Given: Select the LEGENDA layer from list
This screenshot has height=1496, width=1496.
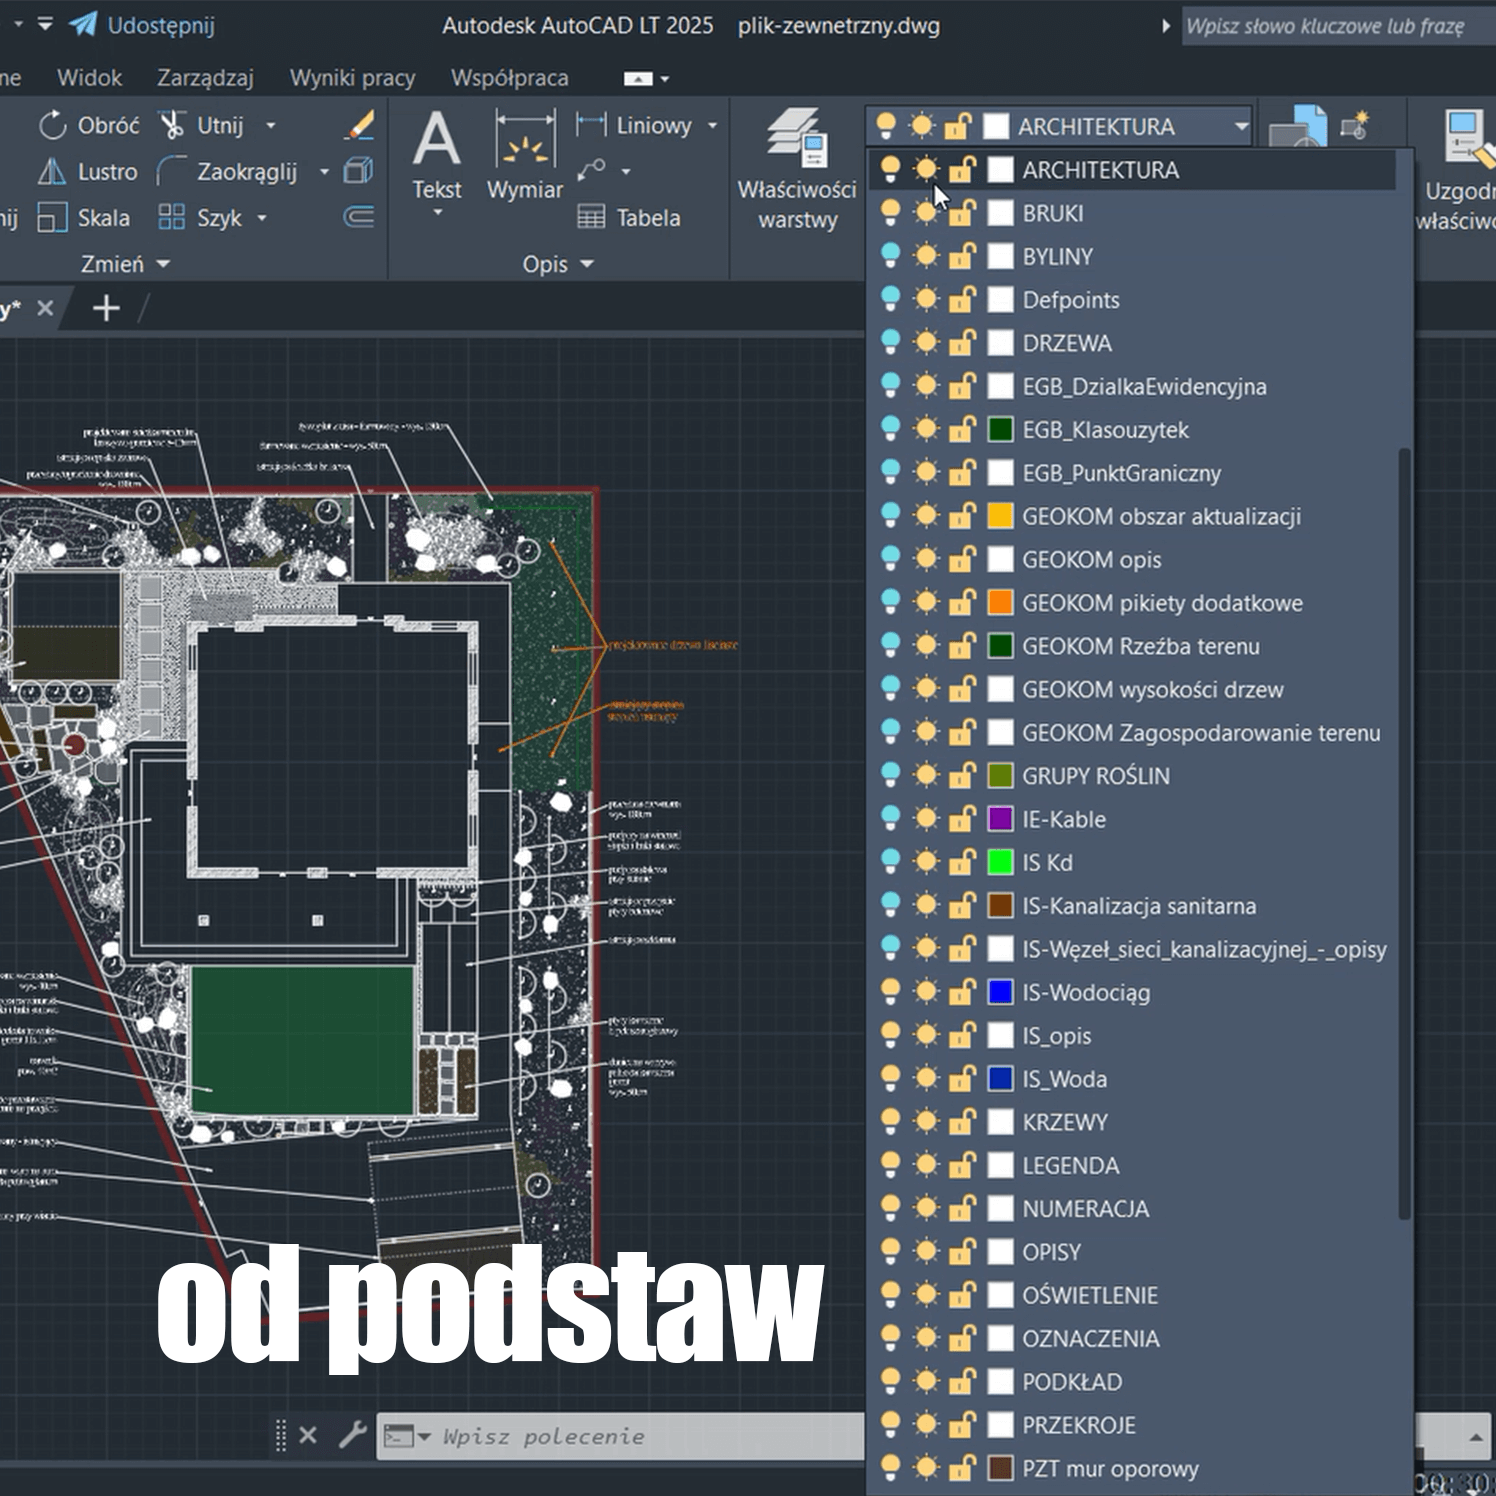Looking at the screenshot, I should (x=1070, y=1166).
